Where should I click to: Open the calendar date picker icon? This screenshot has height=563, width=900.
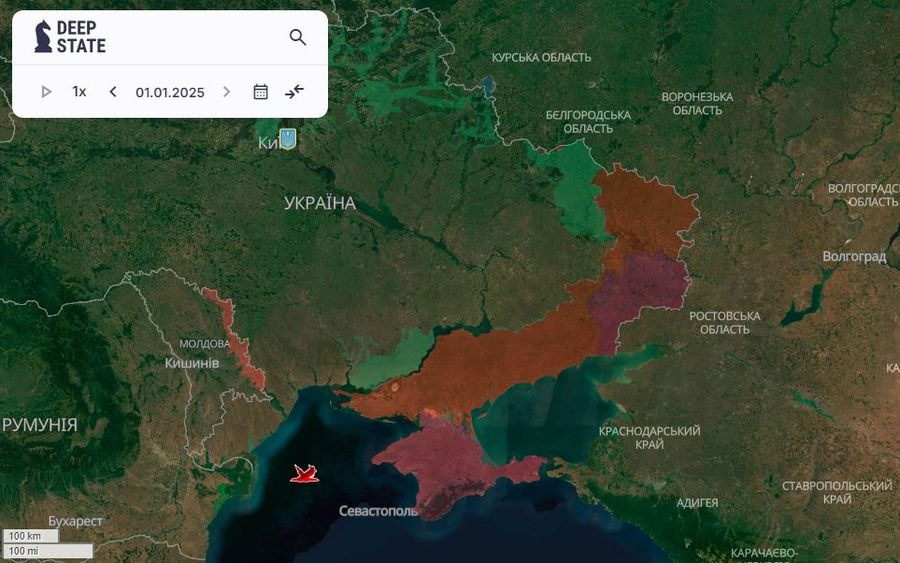click(x=261, y=92)
